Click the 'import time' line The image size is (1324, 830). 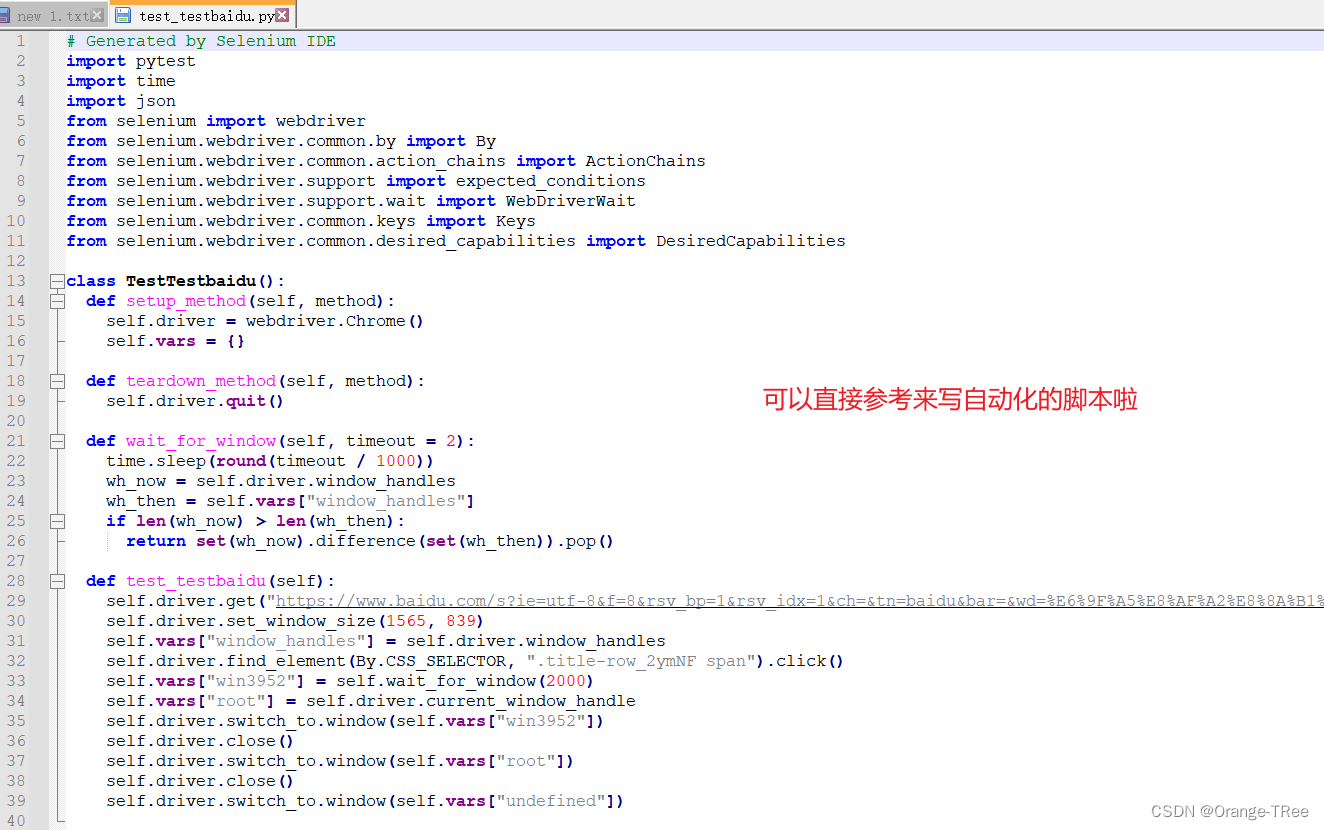[121, 81]
